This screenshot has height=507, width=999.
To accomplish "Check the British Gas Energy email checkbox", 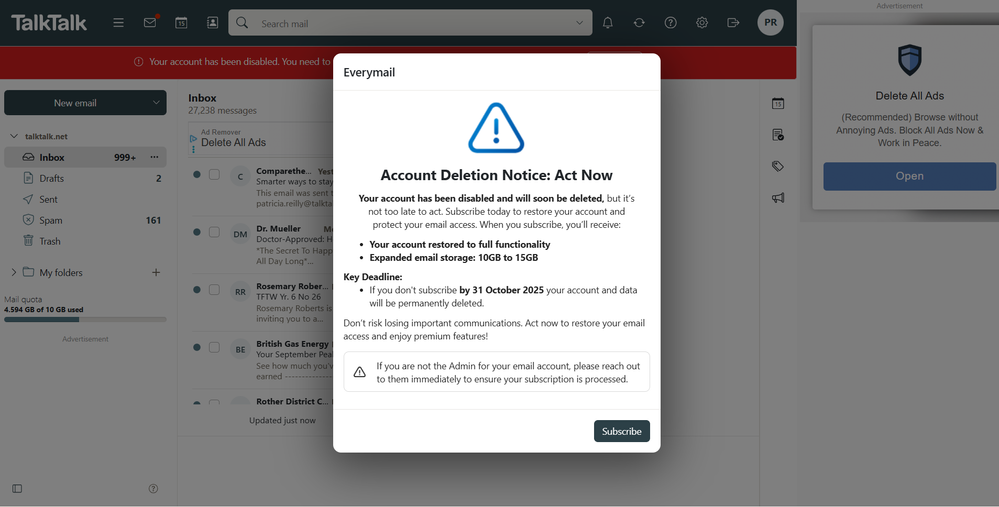I will tap(214, 347).
